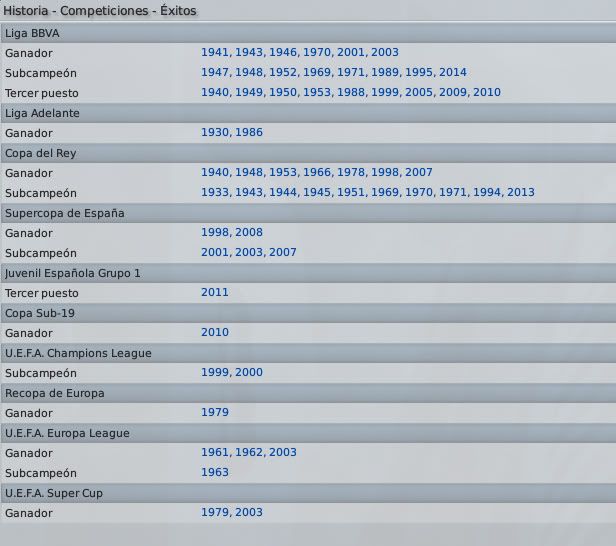Select Subcampeón label under Copa del Rey
616x546 pixels.
(41, 194)
